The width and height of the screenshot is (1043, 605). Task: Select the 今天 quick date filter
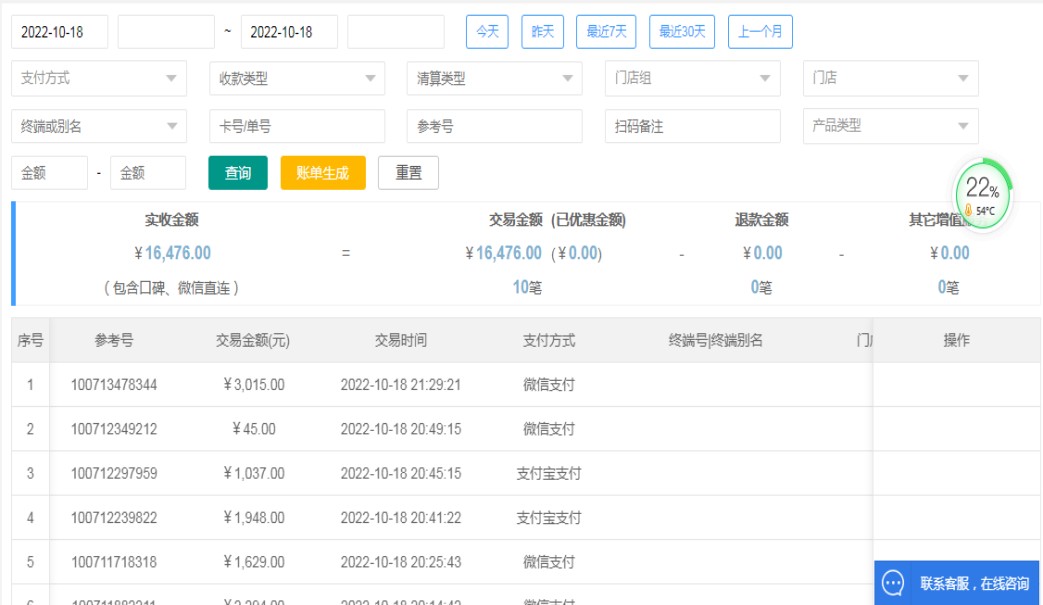(487, 32)
